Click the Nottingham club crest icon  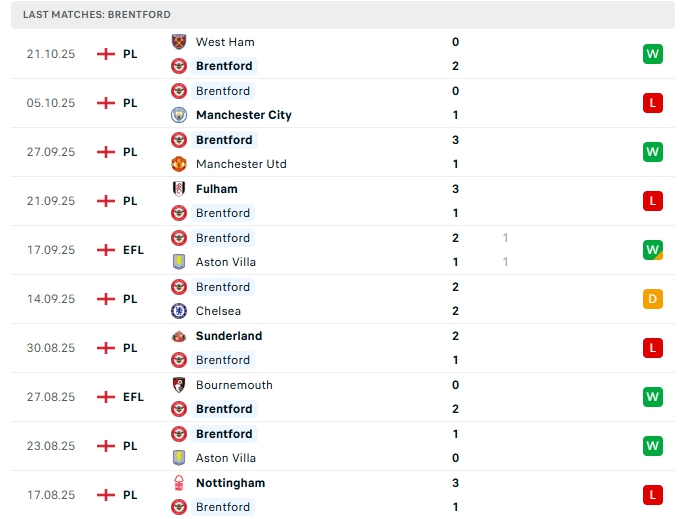click(x=180, y=483)
